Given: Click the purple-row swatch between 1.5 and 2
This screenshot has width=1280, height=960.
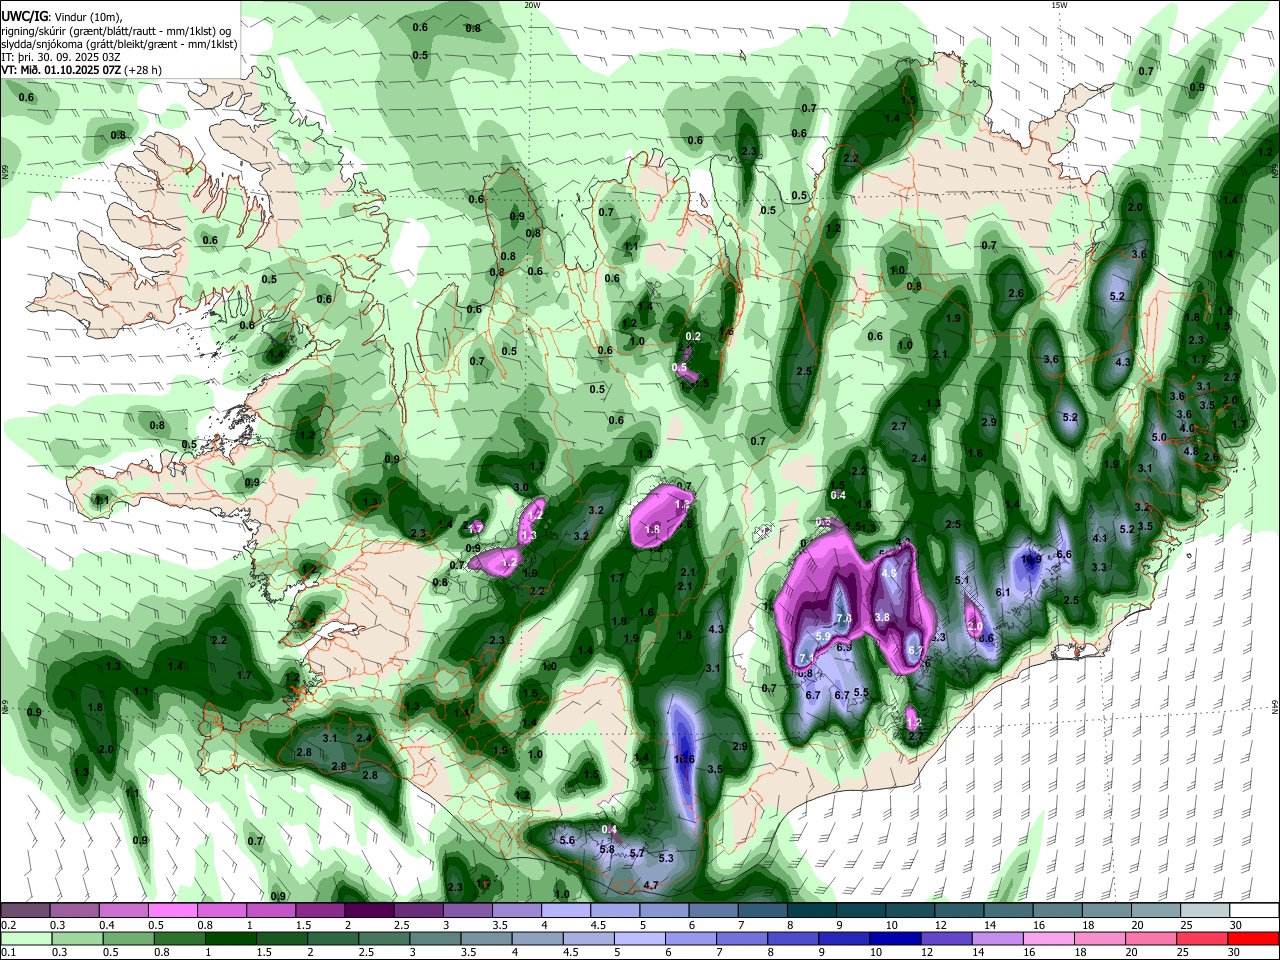Looking at the screenshot, I should (320, 910).
